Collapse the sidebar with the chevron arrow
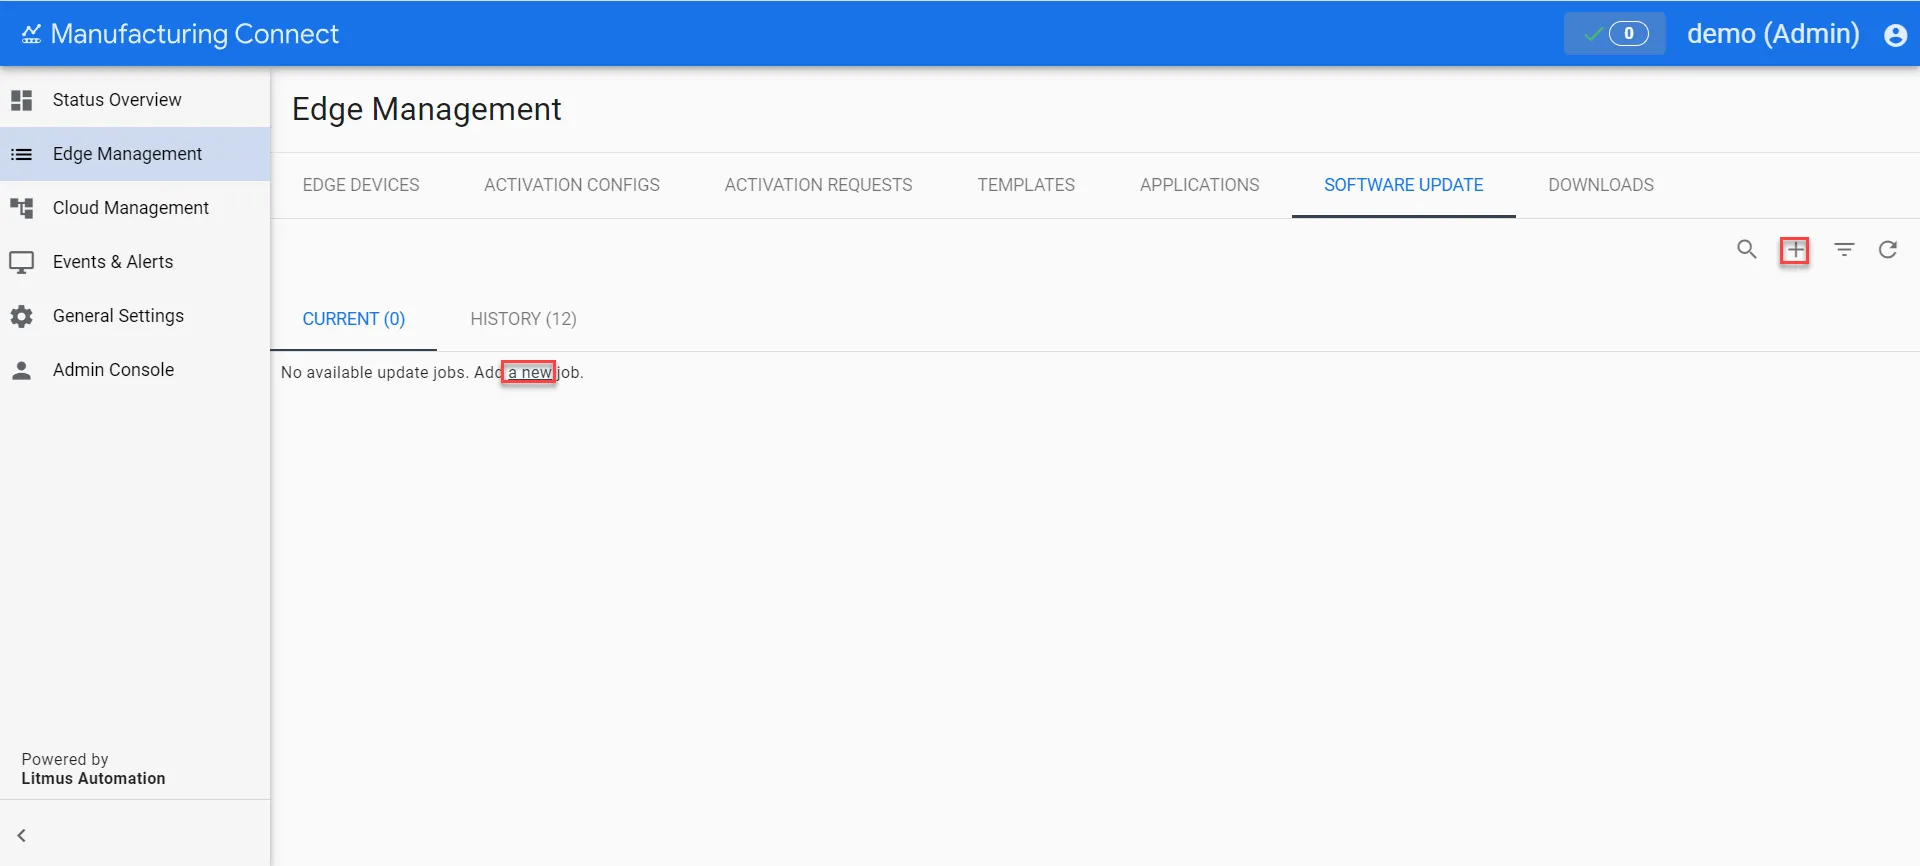Screen dimensions: 1920x866 click(22, 835)
